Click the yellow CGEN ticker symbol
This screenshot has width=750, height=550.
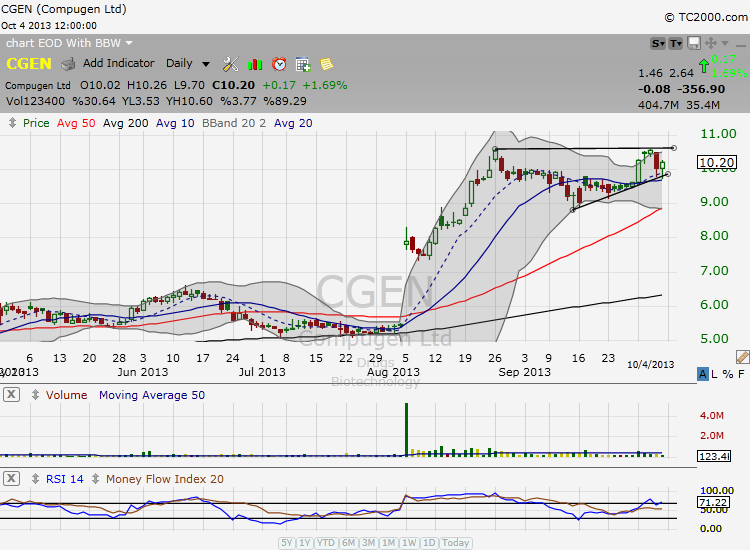tap(29, 64)
